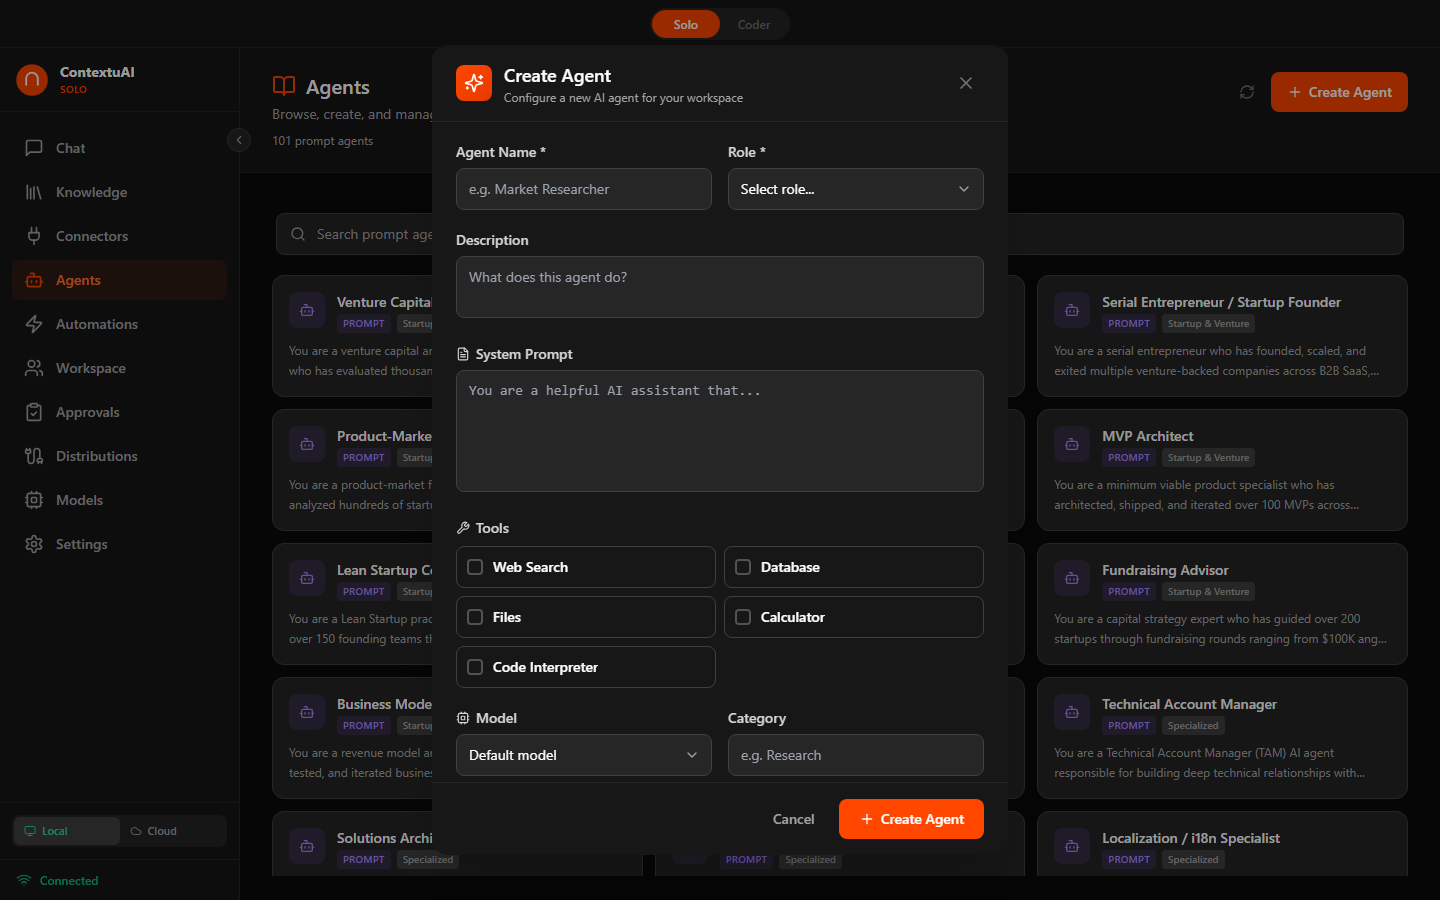Image resolution: width=1440 pixels, height=900 pixels.
Task: Click Specialized tag on Technical Account Manager card
Action: pyautogui.click(x=1193, y=726)
